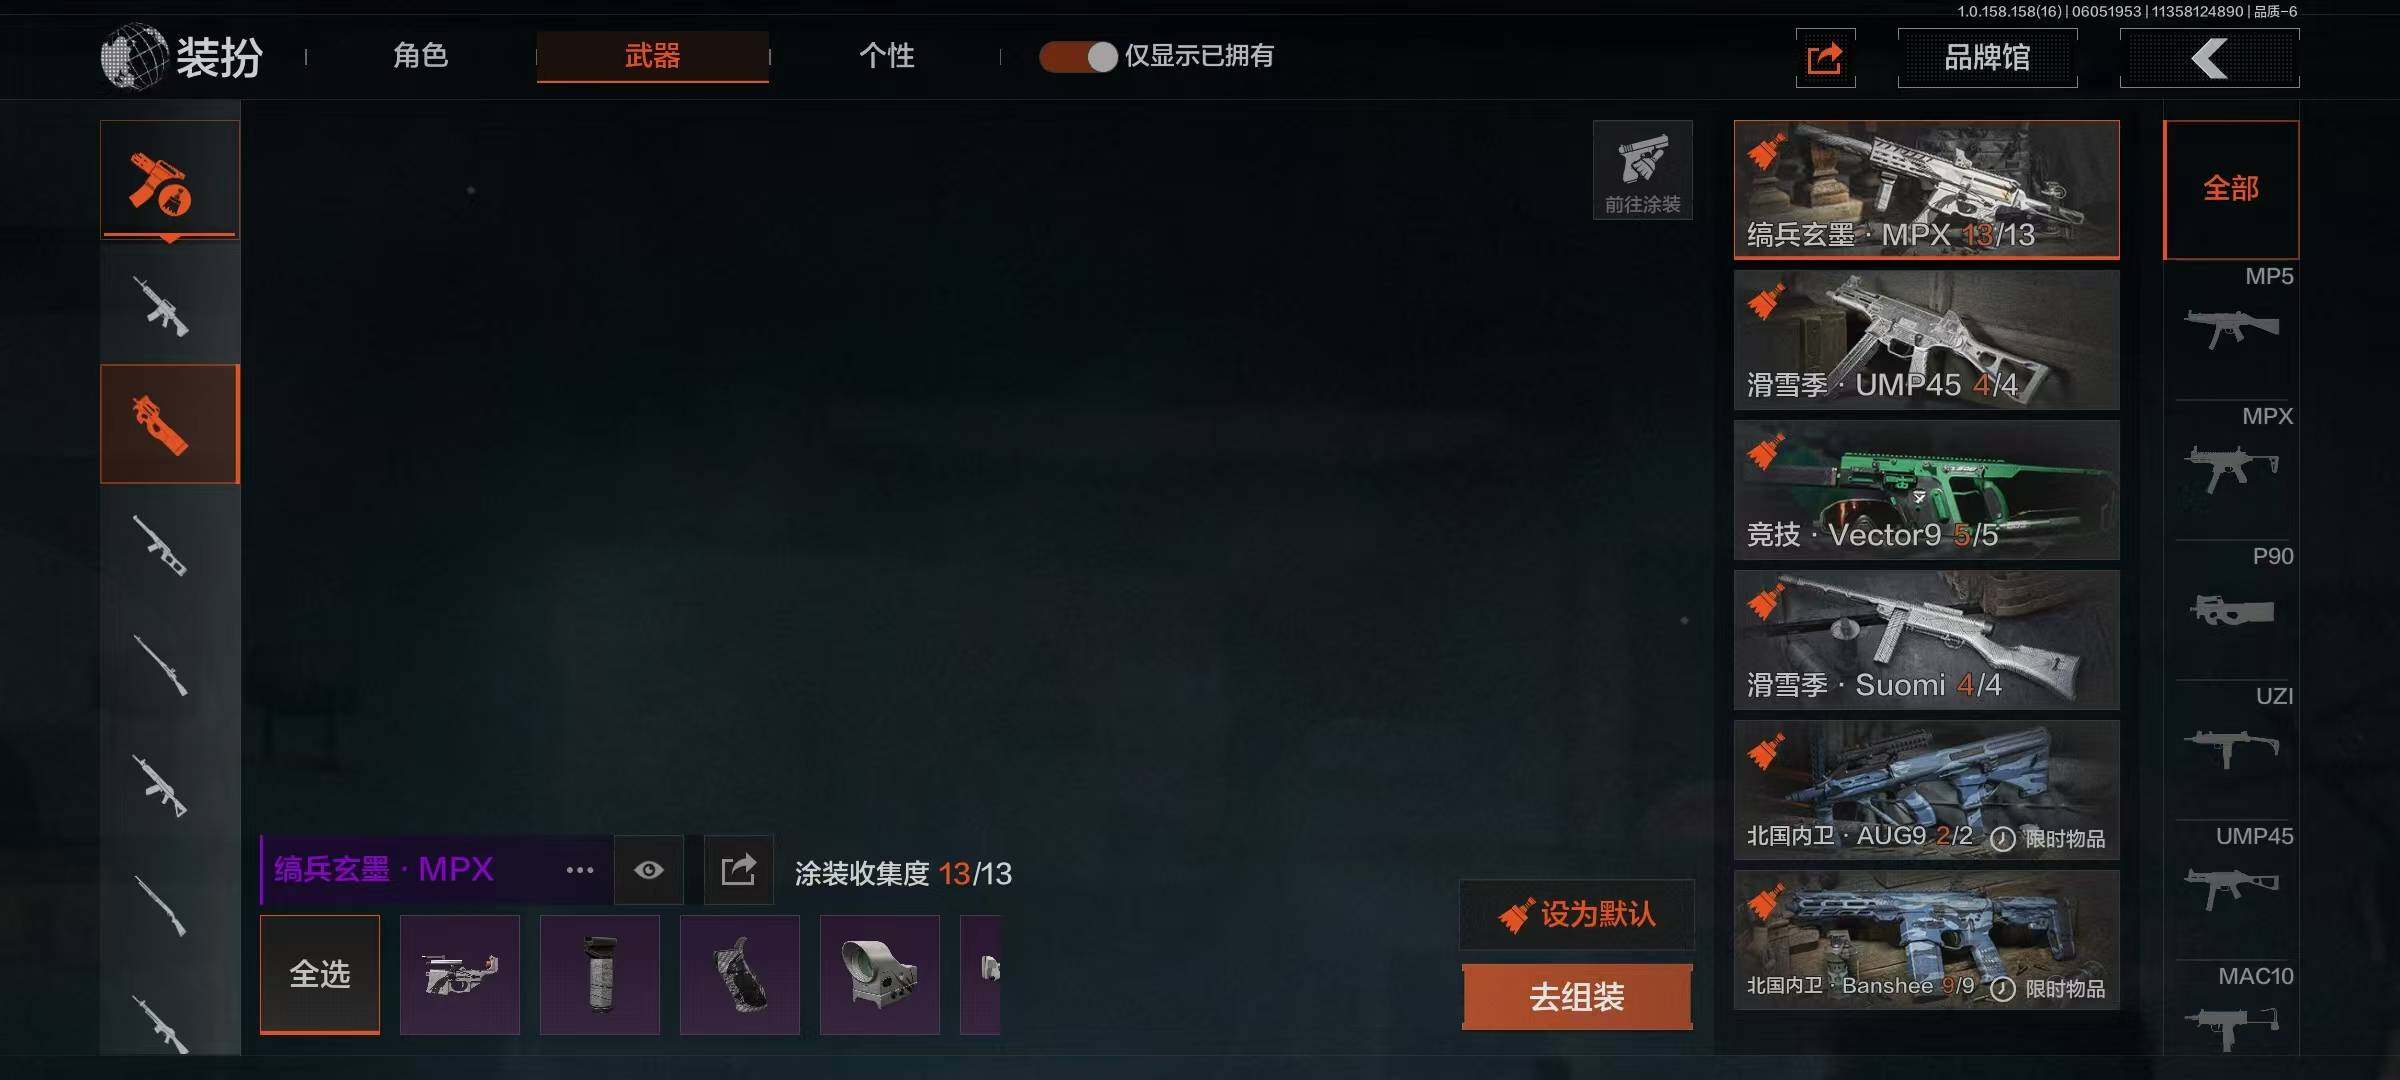Toggle 仅显示已拥有 owned-only switch
Screen dimensions: 2400x1080
pyautogui.click(x=1077, y=57)
